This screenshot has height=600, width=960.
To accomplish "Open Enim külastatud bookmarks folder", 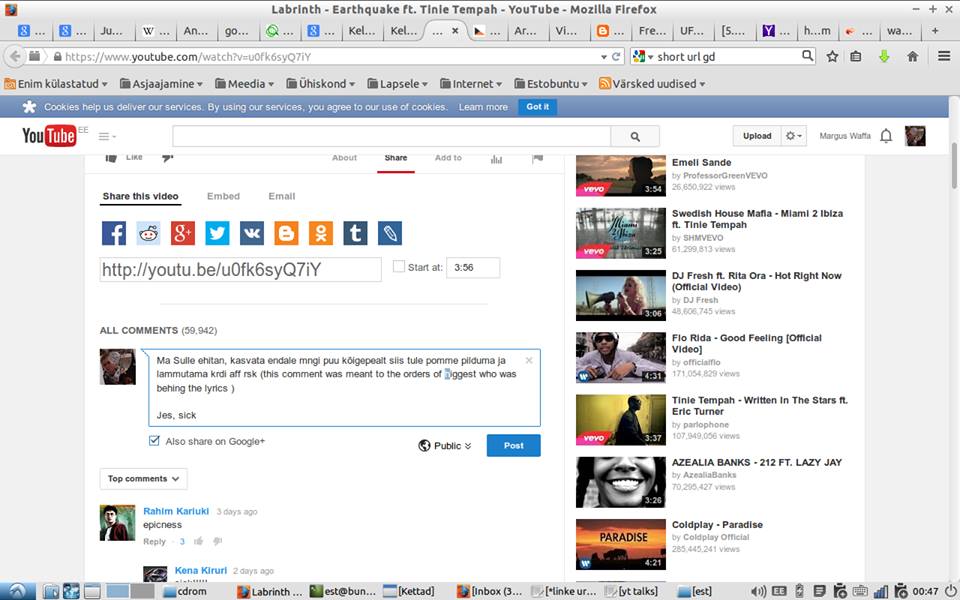I will tap(56, 84).
